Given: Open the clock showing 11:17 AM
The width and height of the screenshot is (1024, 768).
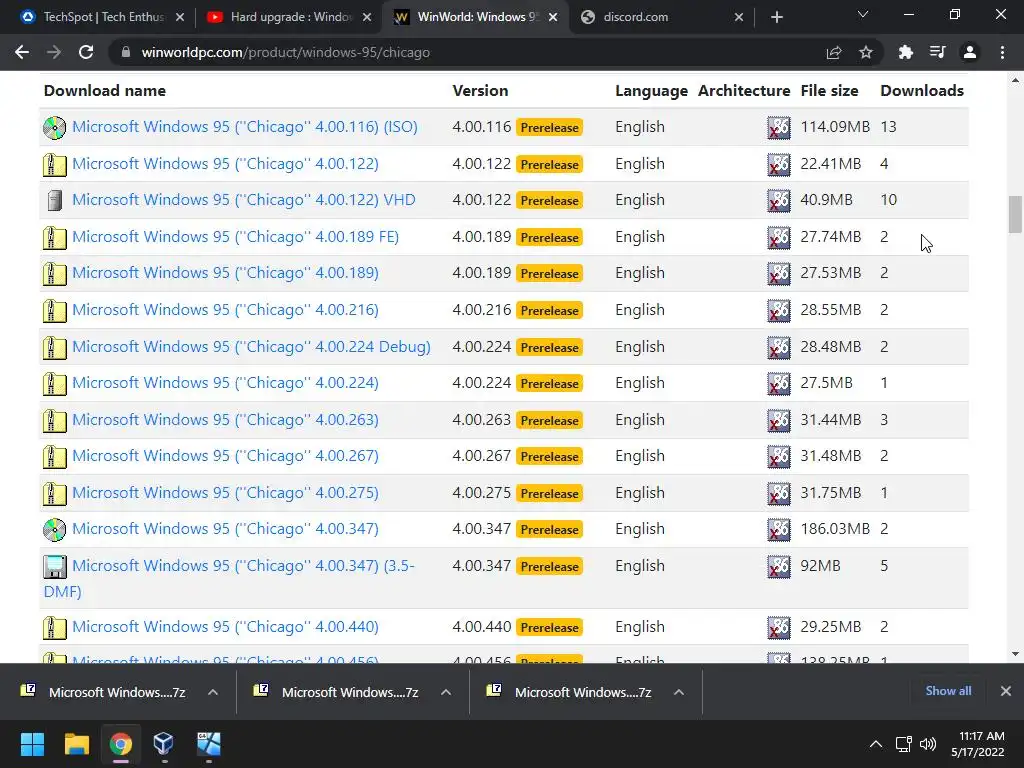Looking at the screenshot, I should [x=978, y=744].
